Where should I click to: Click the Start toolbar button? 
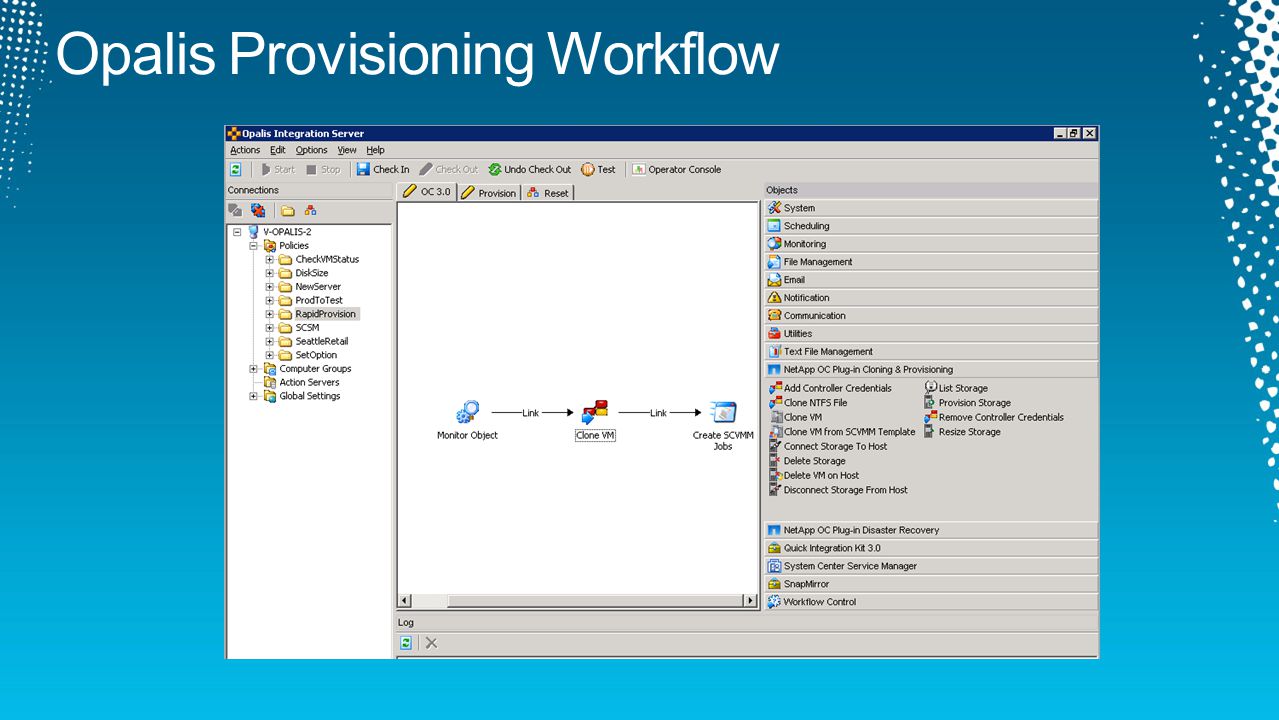(277, 170)
